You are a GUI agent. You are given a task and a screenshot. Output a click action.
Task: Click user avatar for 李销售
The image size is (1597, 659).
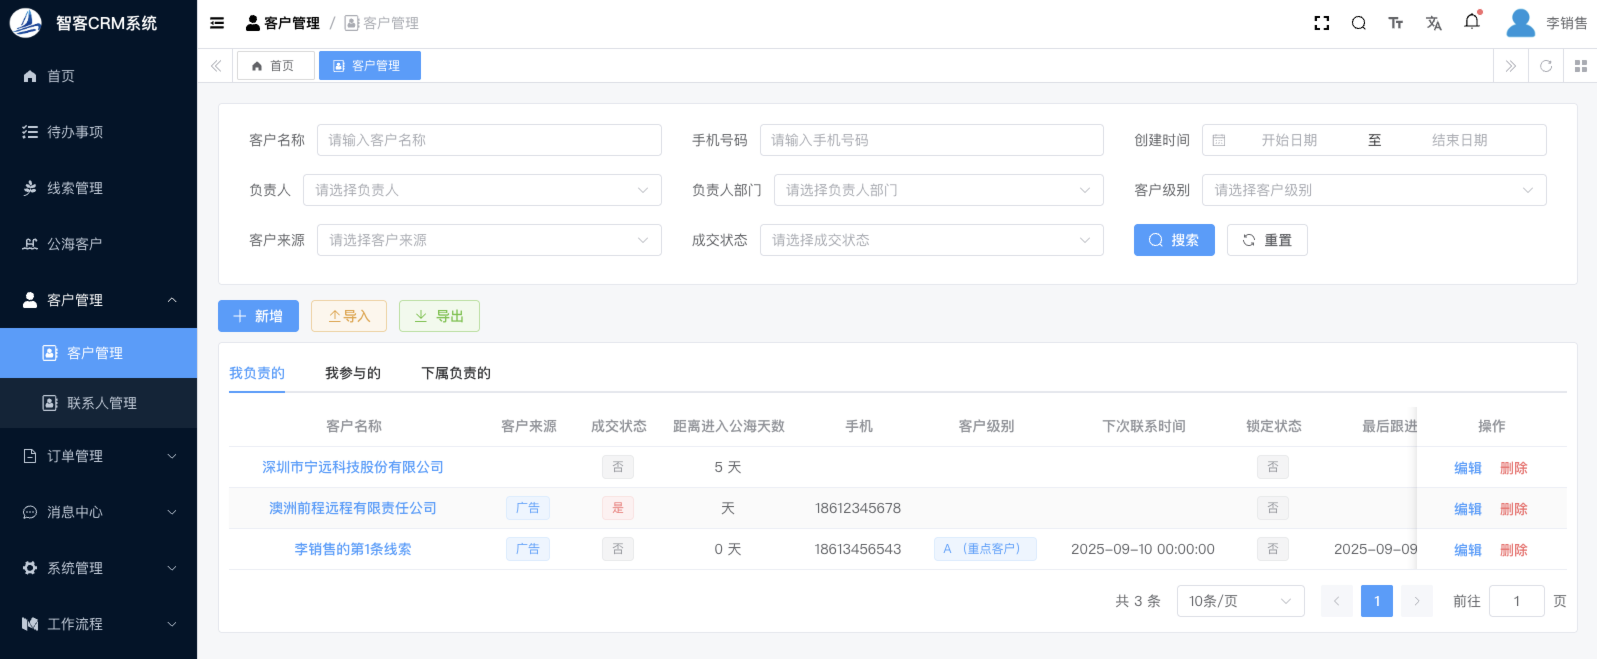pos(1520,23)
